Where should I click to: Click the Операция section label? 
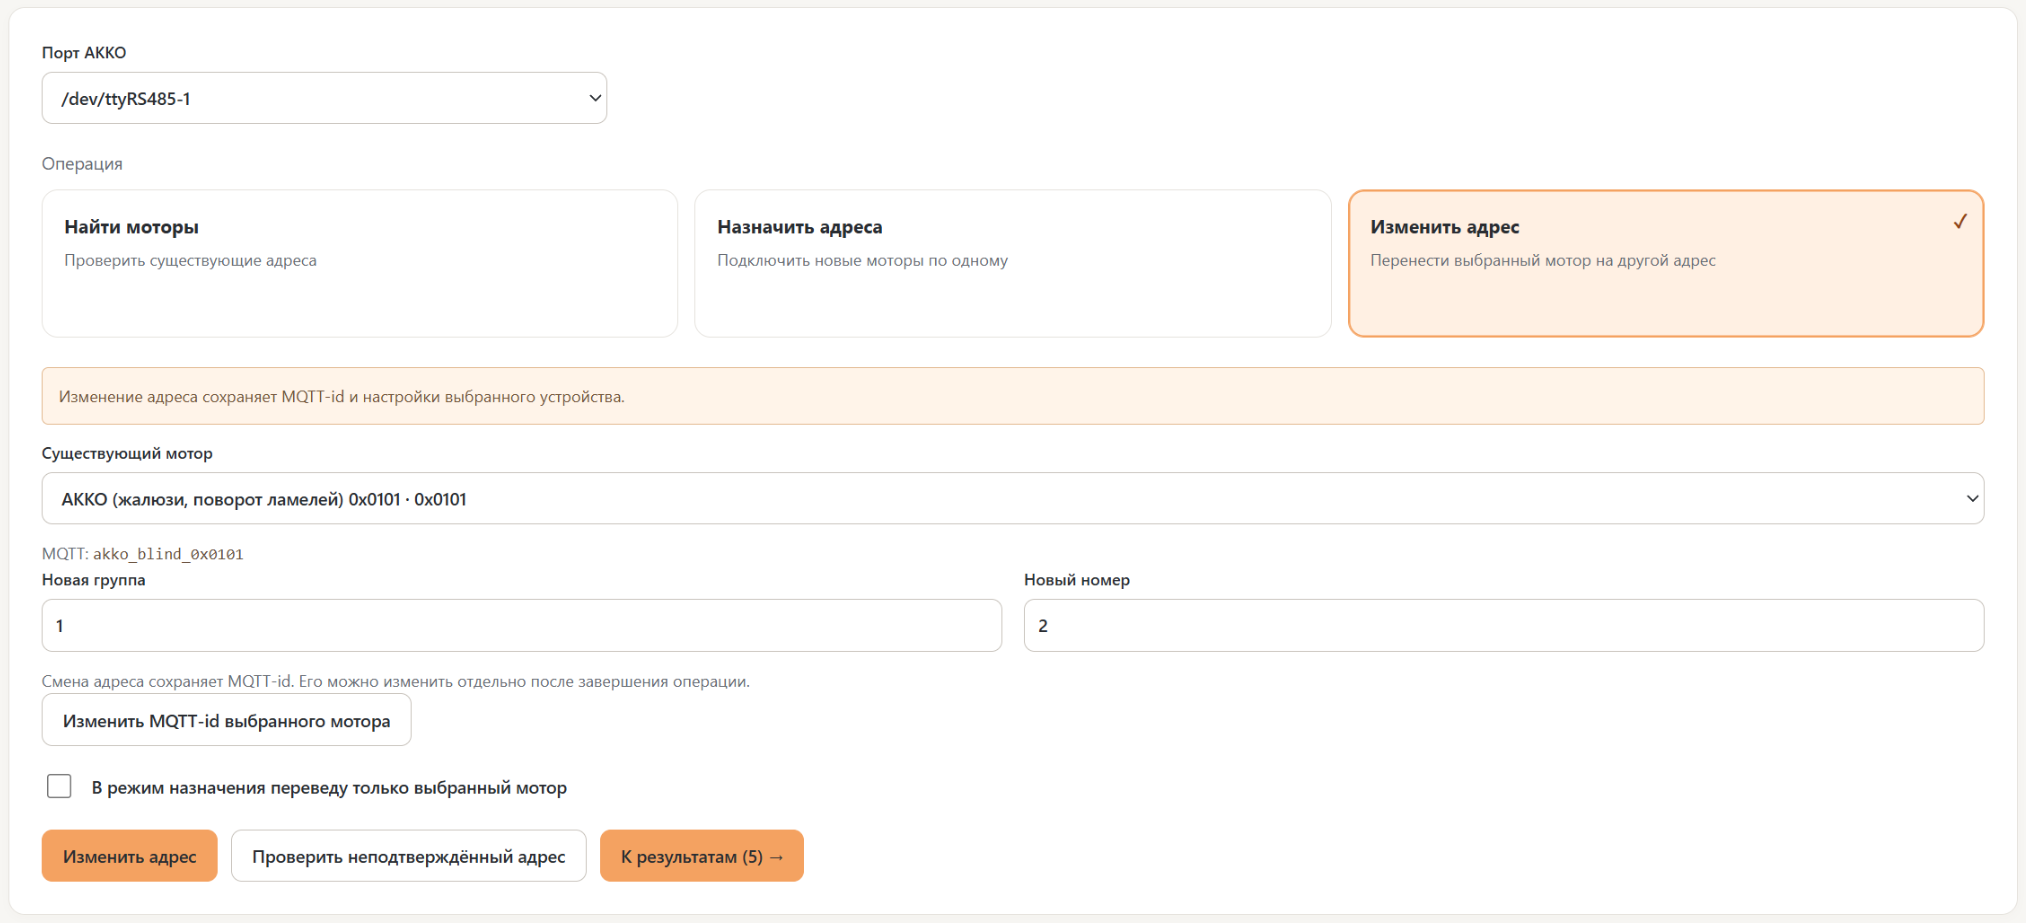pyautogui.click(x=82, y=164)
